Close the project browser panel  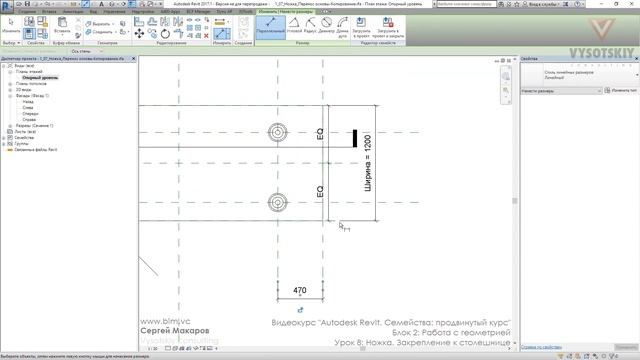[x=133, y=59]
